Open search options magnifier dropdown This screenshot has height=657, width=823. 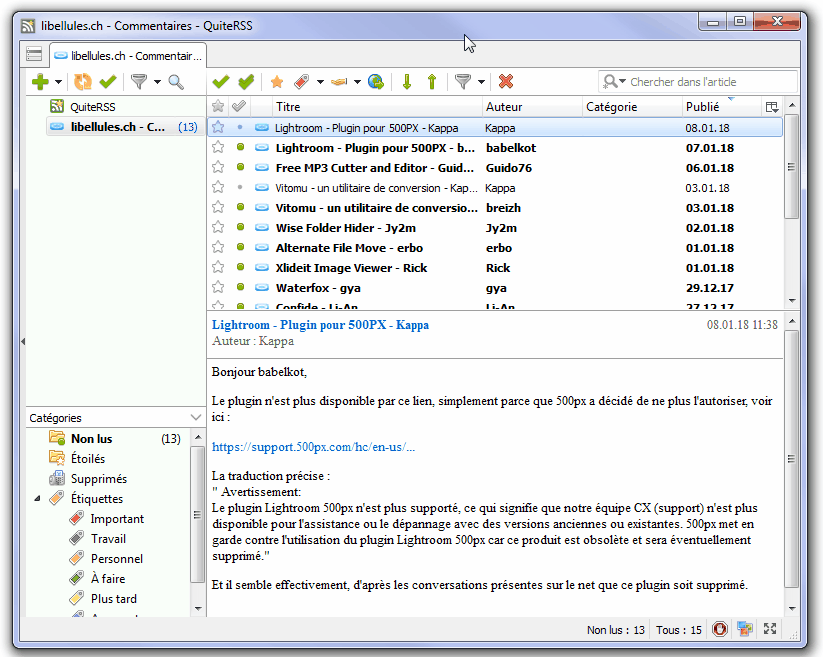(x=614, y=82)
